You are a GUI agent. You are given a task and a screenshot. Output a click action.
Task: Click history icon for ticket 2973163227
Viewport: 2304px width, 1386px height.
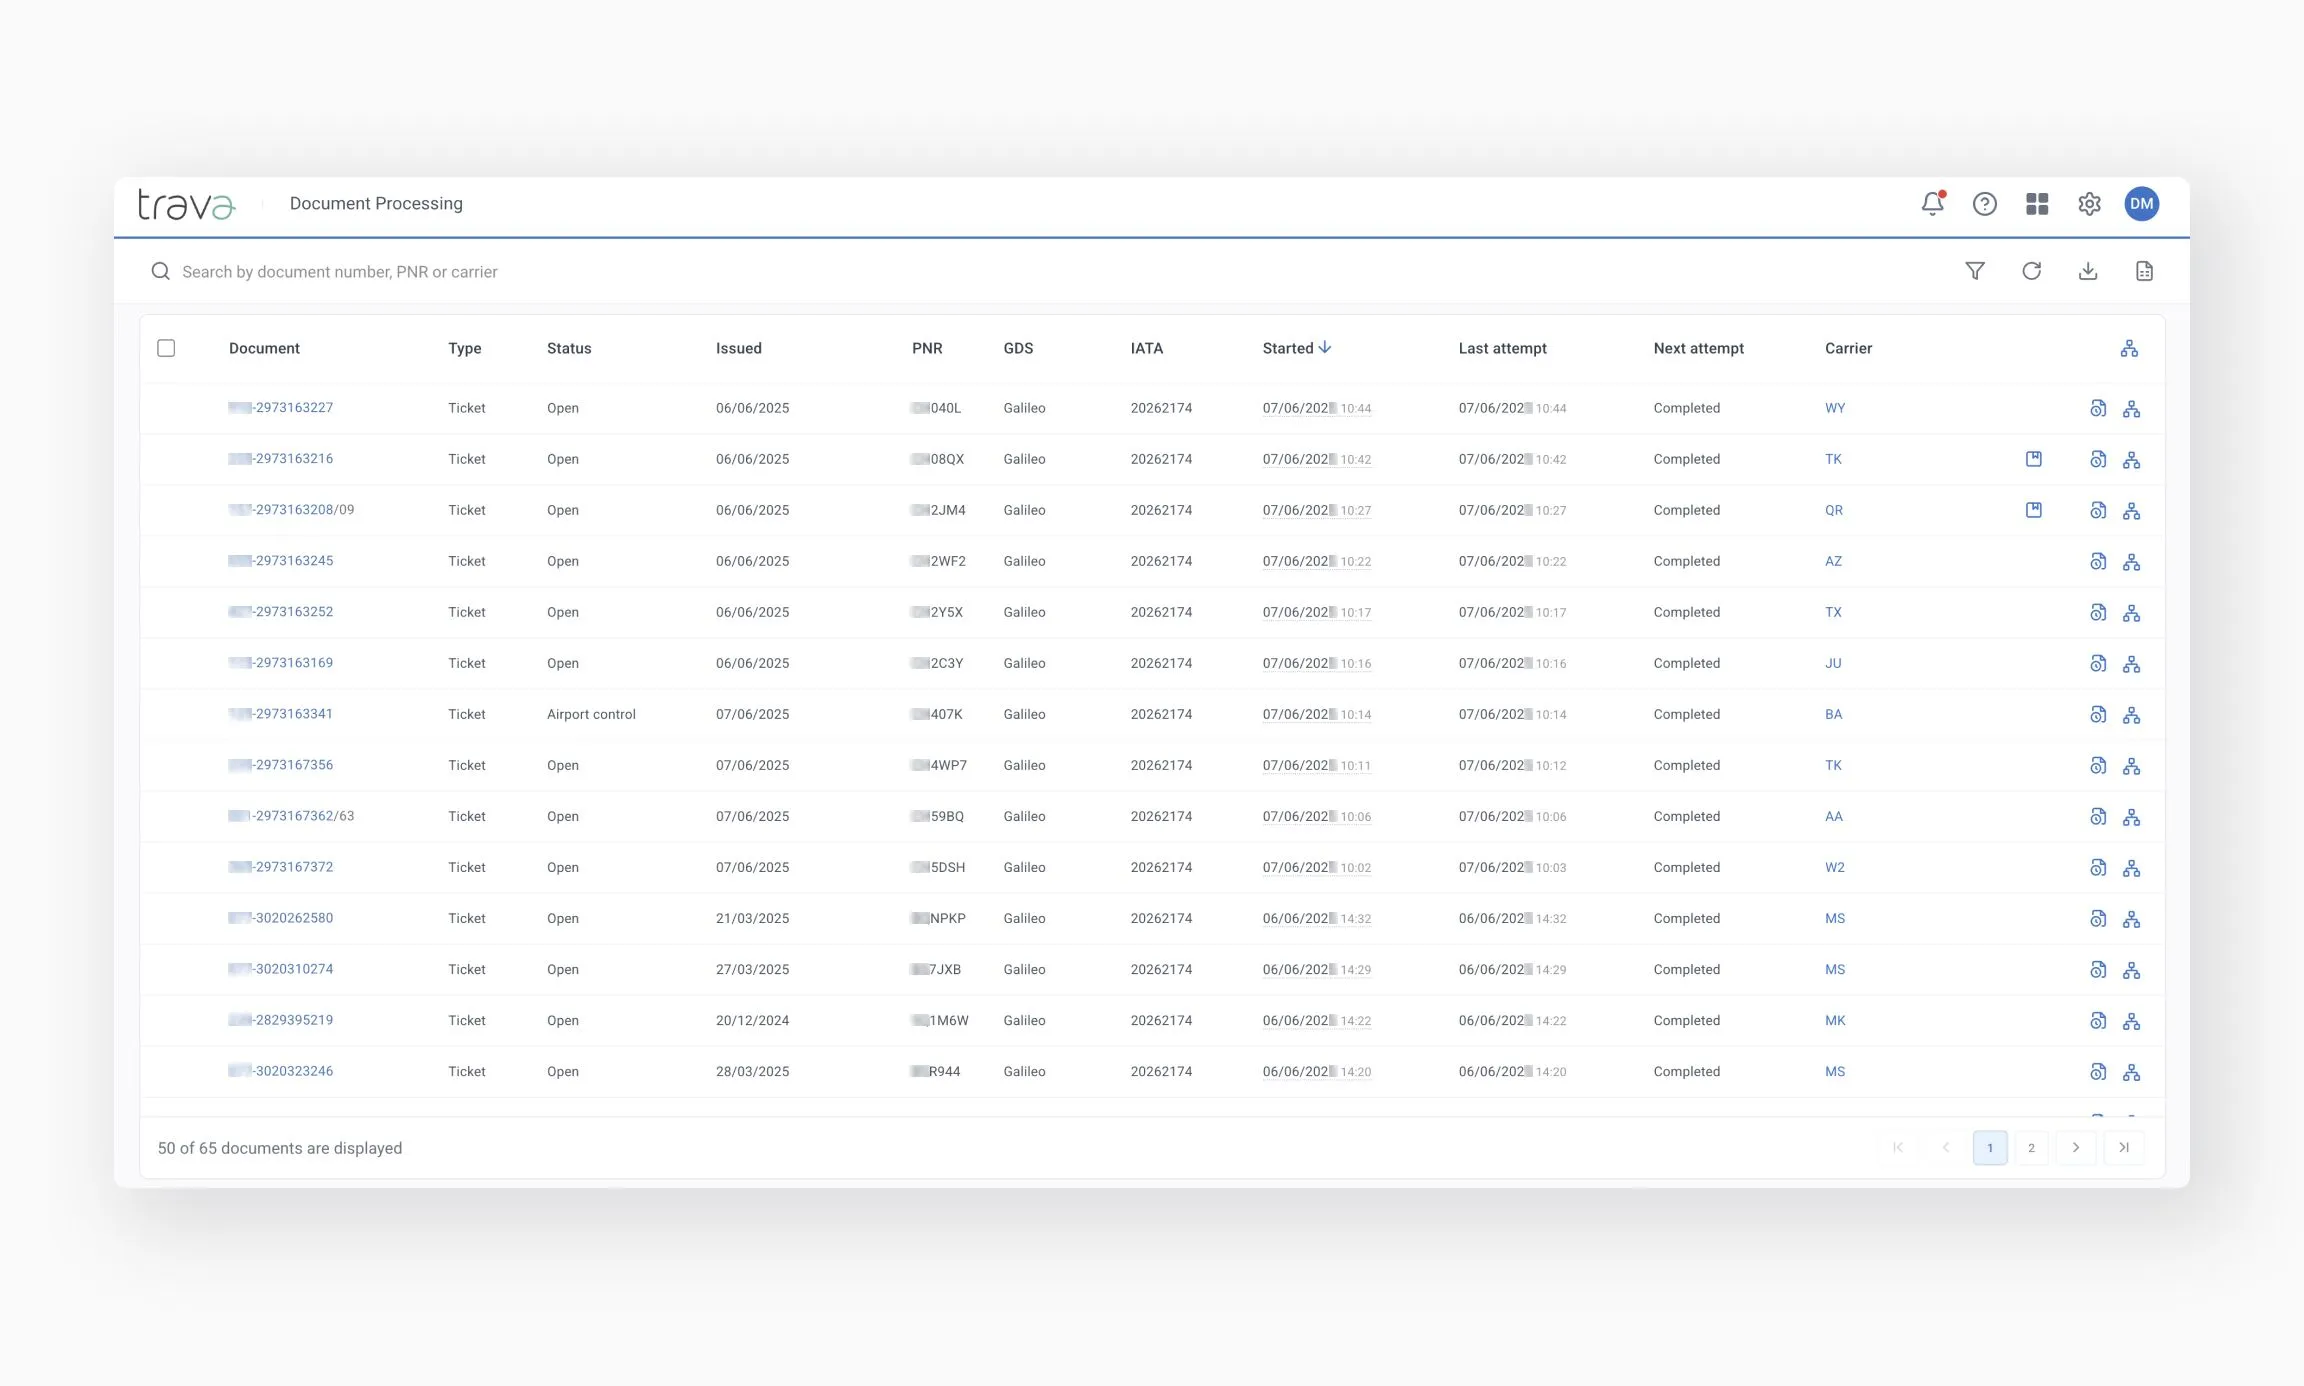(2098, 408)
